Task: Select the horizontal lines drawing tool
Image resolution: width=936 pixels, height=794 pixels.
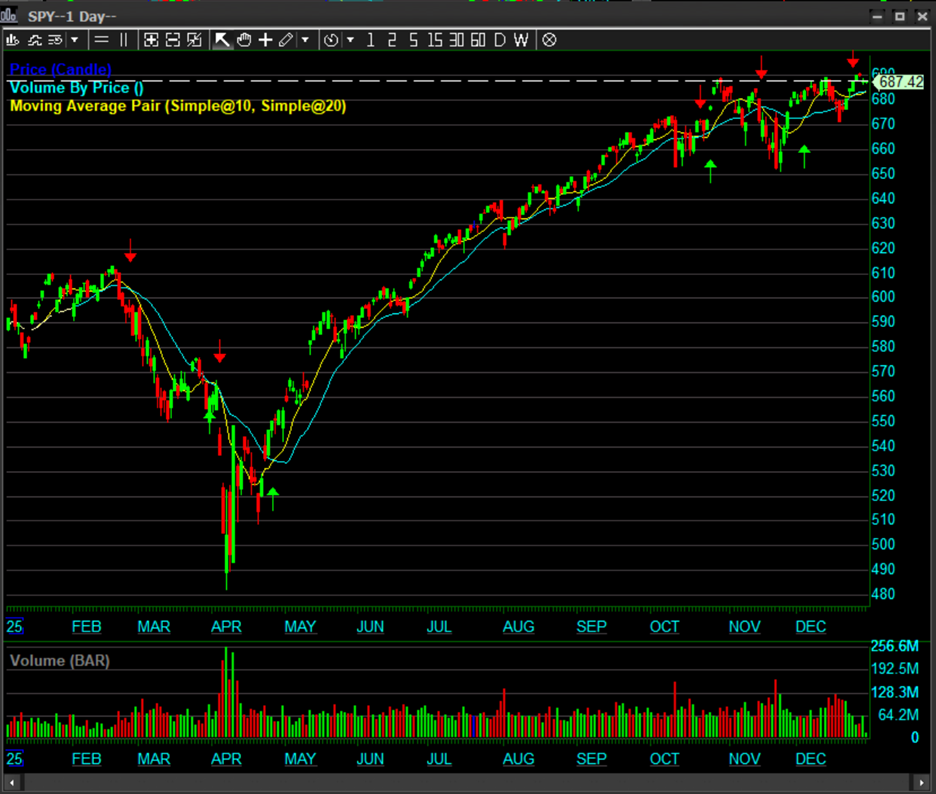Action: click(x=101, y=40)
